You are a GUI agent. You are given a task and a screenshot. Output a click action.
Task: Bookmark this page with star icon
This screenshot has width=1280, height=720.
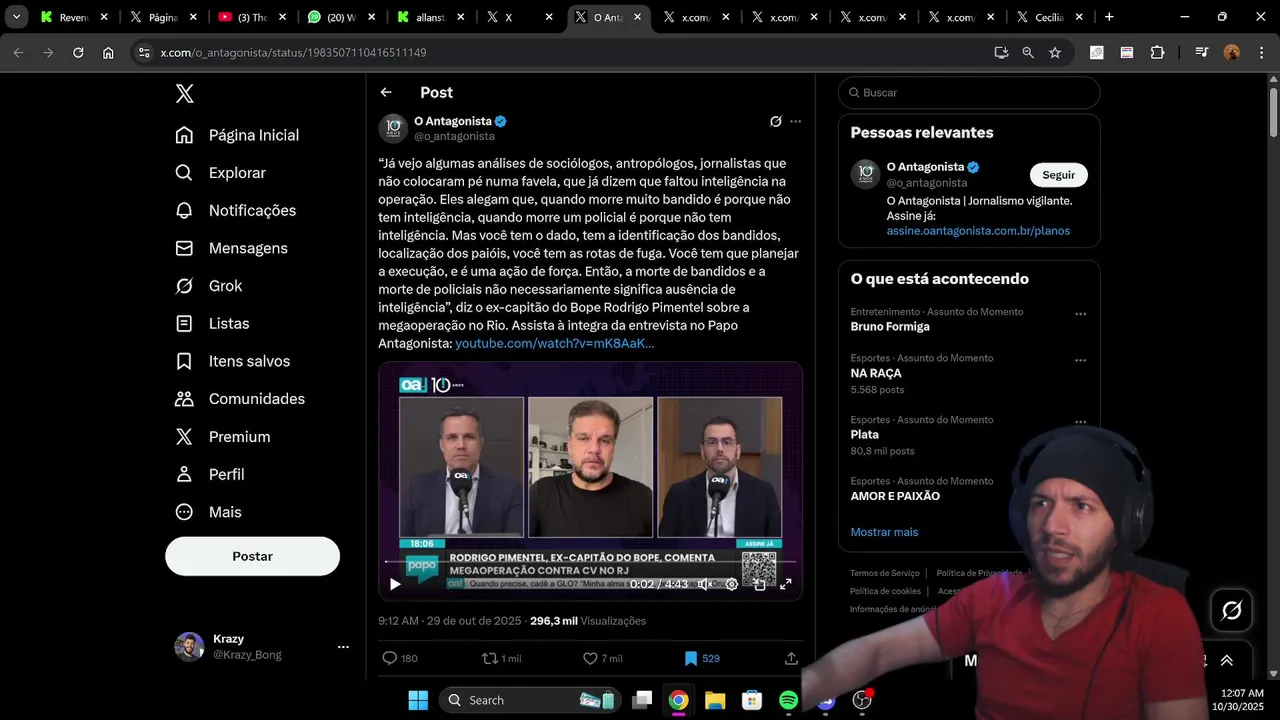click(1055, 52)
